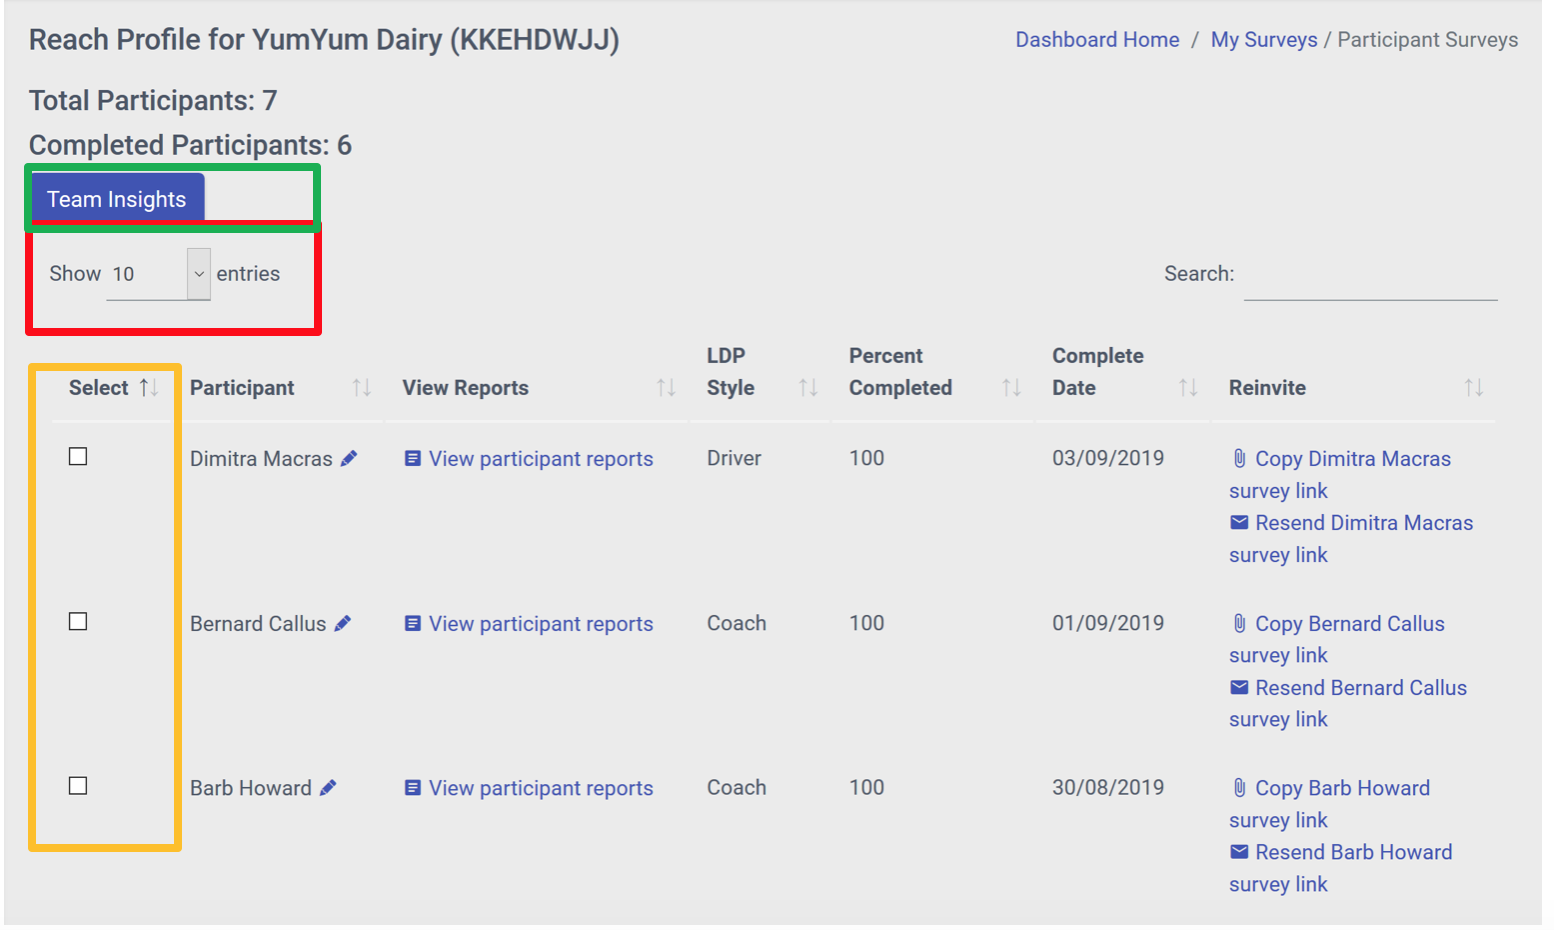This screenshot has width=1554, height=930.
Task: Sort by Complete Date column
Action: point(1187,387)
